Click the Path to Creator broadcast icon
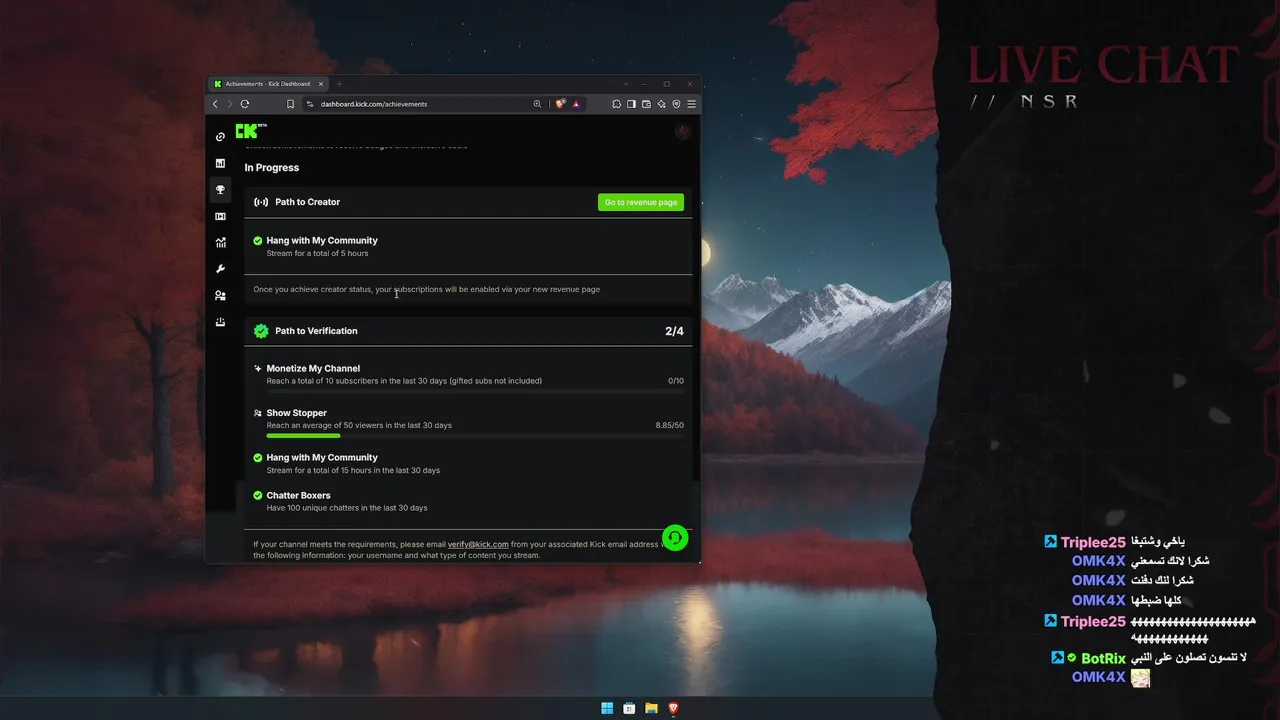 click(261, 202)
